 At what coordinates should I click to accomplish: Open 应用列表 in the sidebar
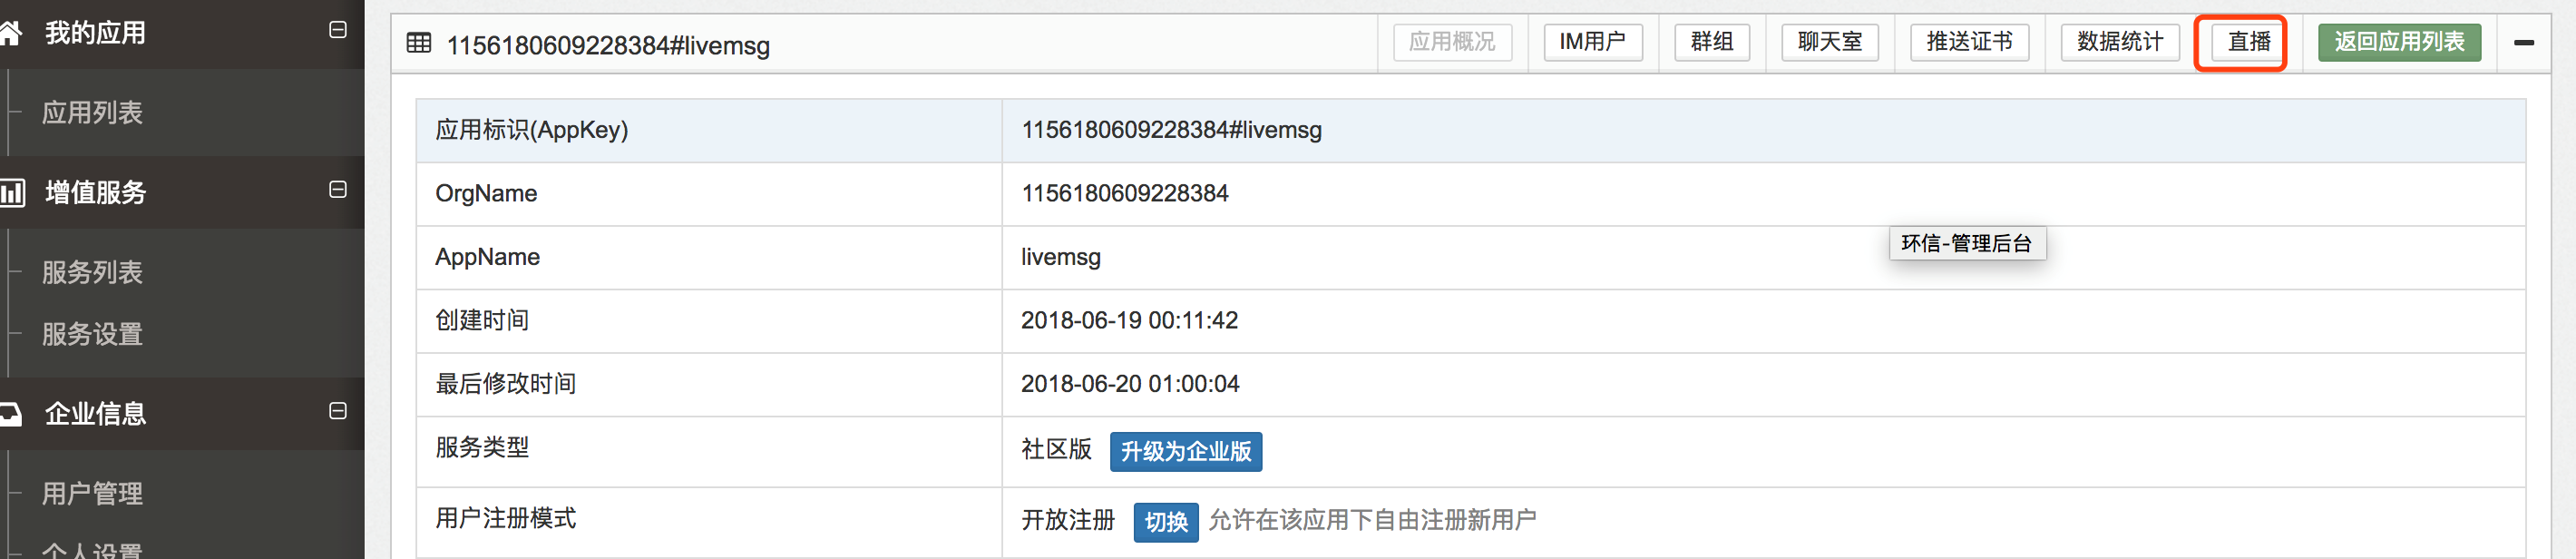click(x=92, y=113)
